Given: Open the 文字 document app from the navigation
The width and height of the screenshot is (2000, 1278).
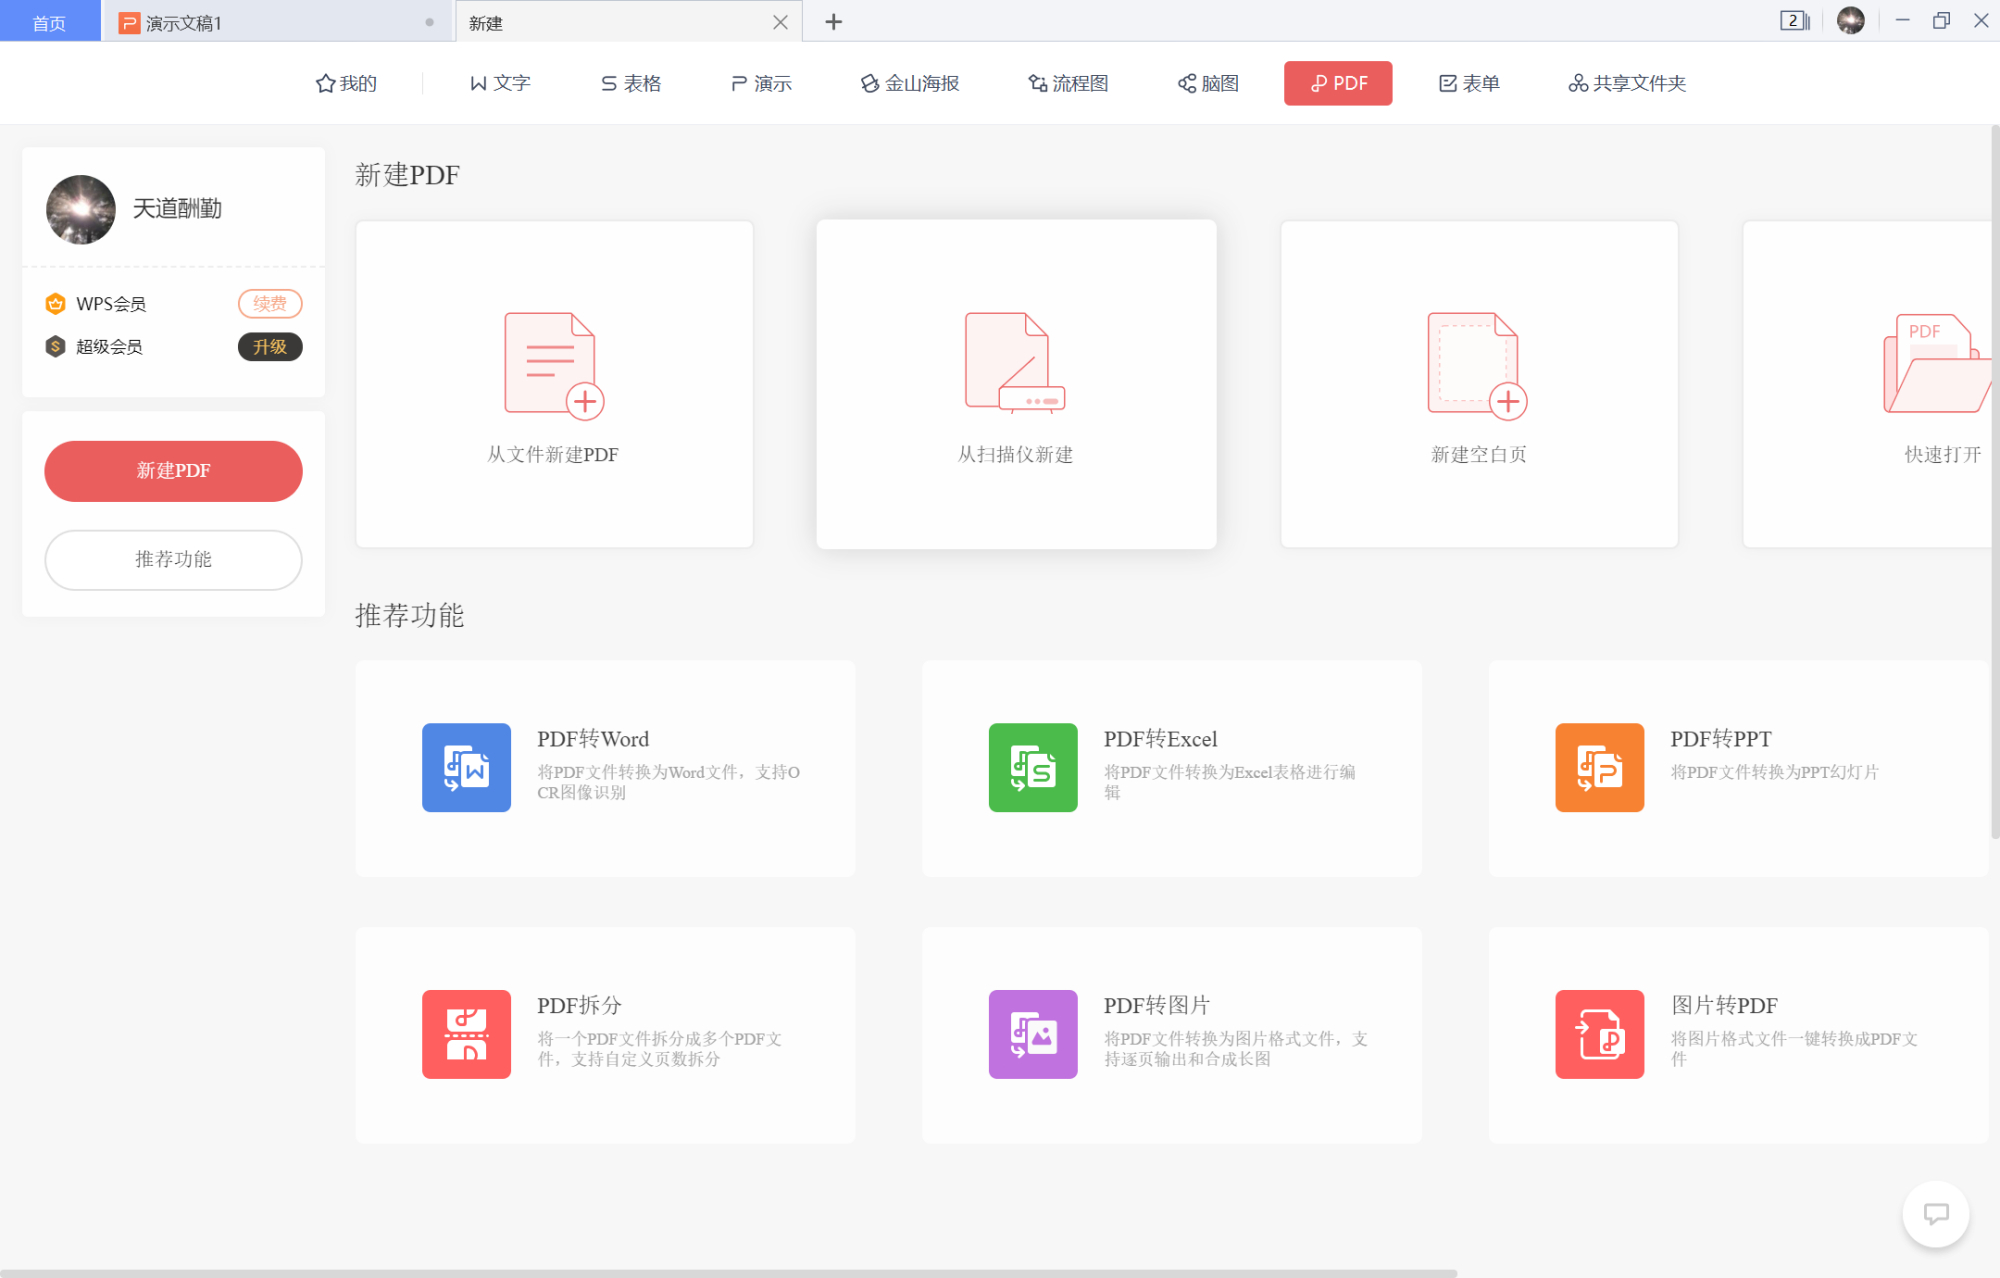Looking at the screenshot, I should point(500,83).
